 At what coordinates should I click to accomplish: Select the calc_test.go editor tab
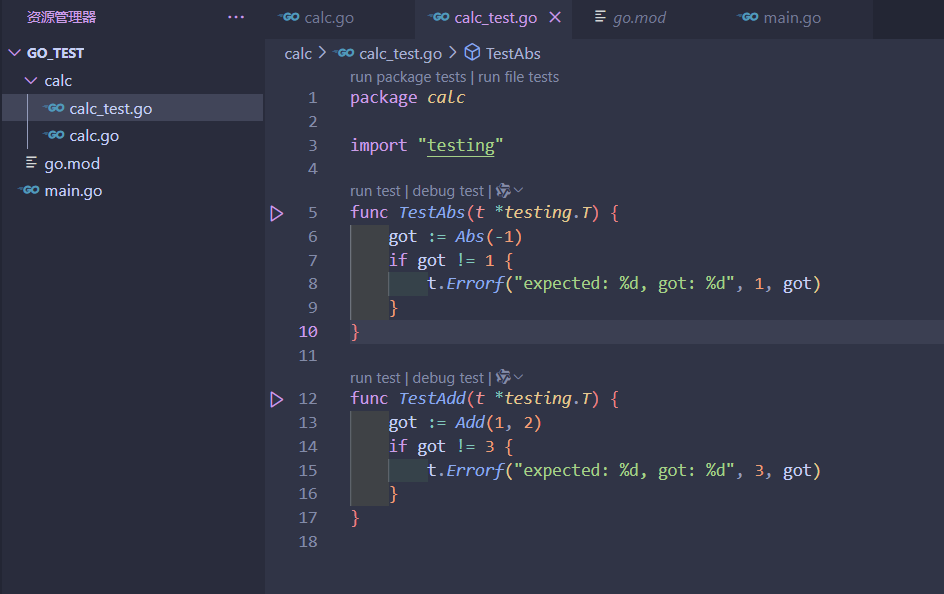click(x=493, y=18)
